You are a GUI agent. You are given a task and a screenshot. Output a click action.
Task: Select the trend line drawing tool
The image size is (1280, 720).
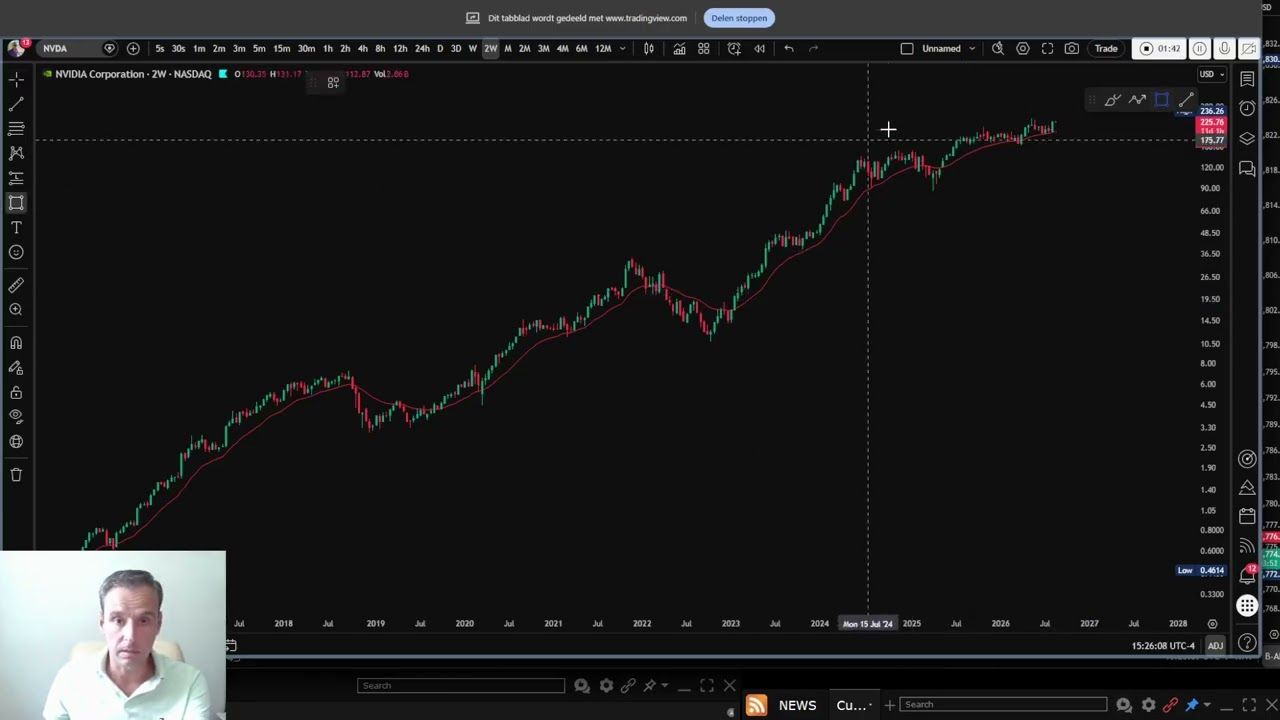(x=16, y=104)
